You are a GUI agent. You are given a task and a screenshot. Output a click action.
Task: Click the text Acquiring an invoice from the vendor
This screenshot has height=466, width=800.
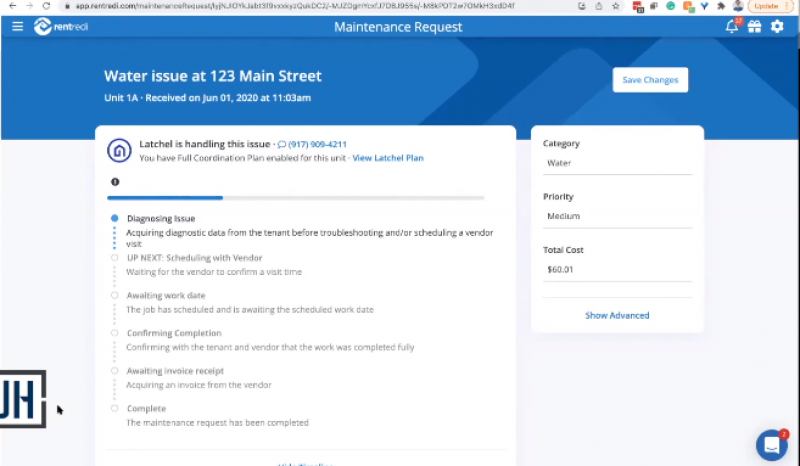click(198, 385)
